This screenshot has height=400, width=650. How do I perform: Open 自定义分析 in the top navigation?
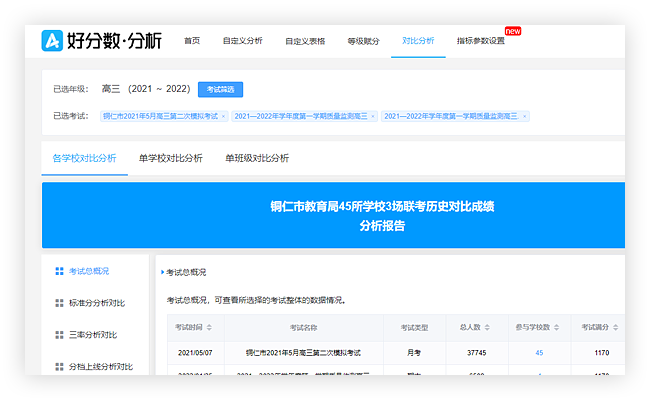coord(242,41)
